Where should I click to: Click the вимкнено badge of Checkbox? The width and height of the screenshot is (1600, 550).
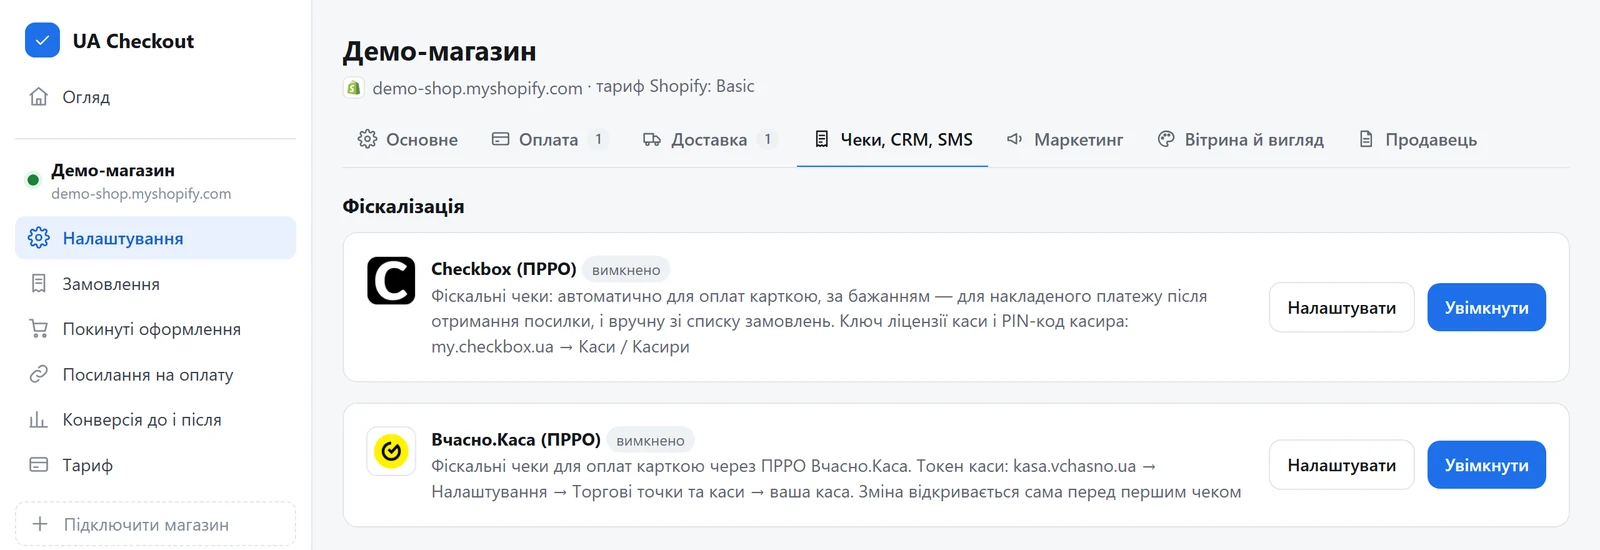[x=626, y=270]
